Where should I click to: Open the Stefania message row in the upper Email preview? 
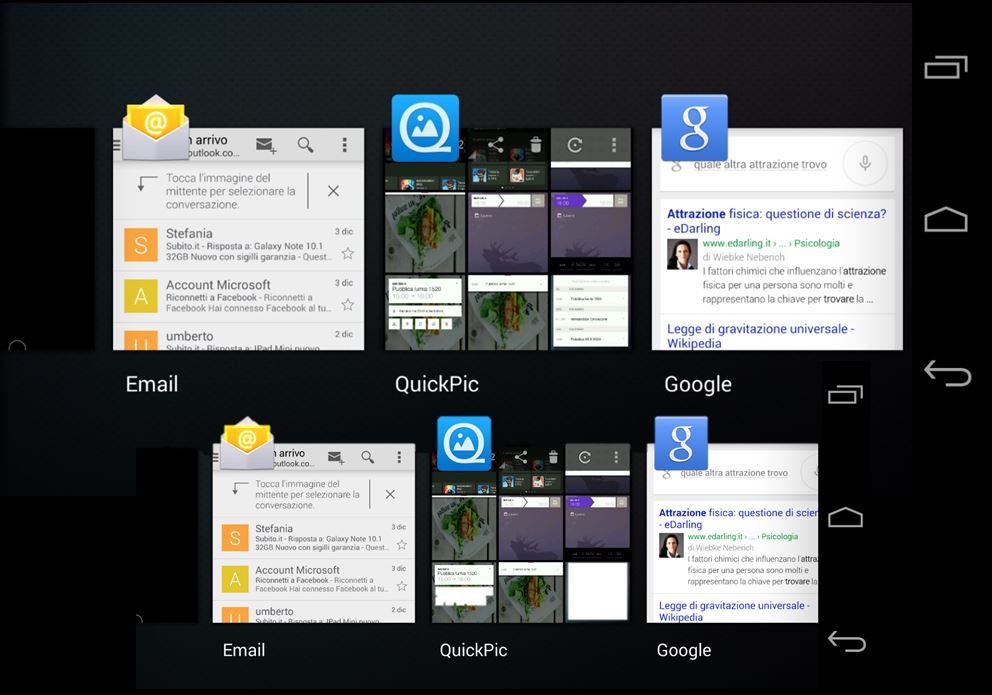pyautogui.click(x=239, y=245)
